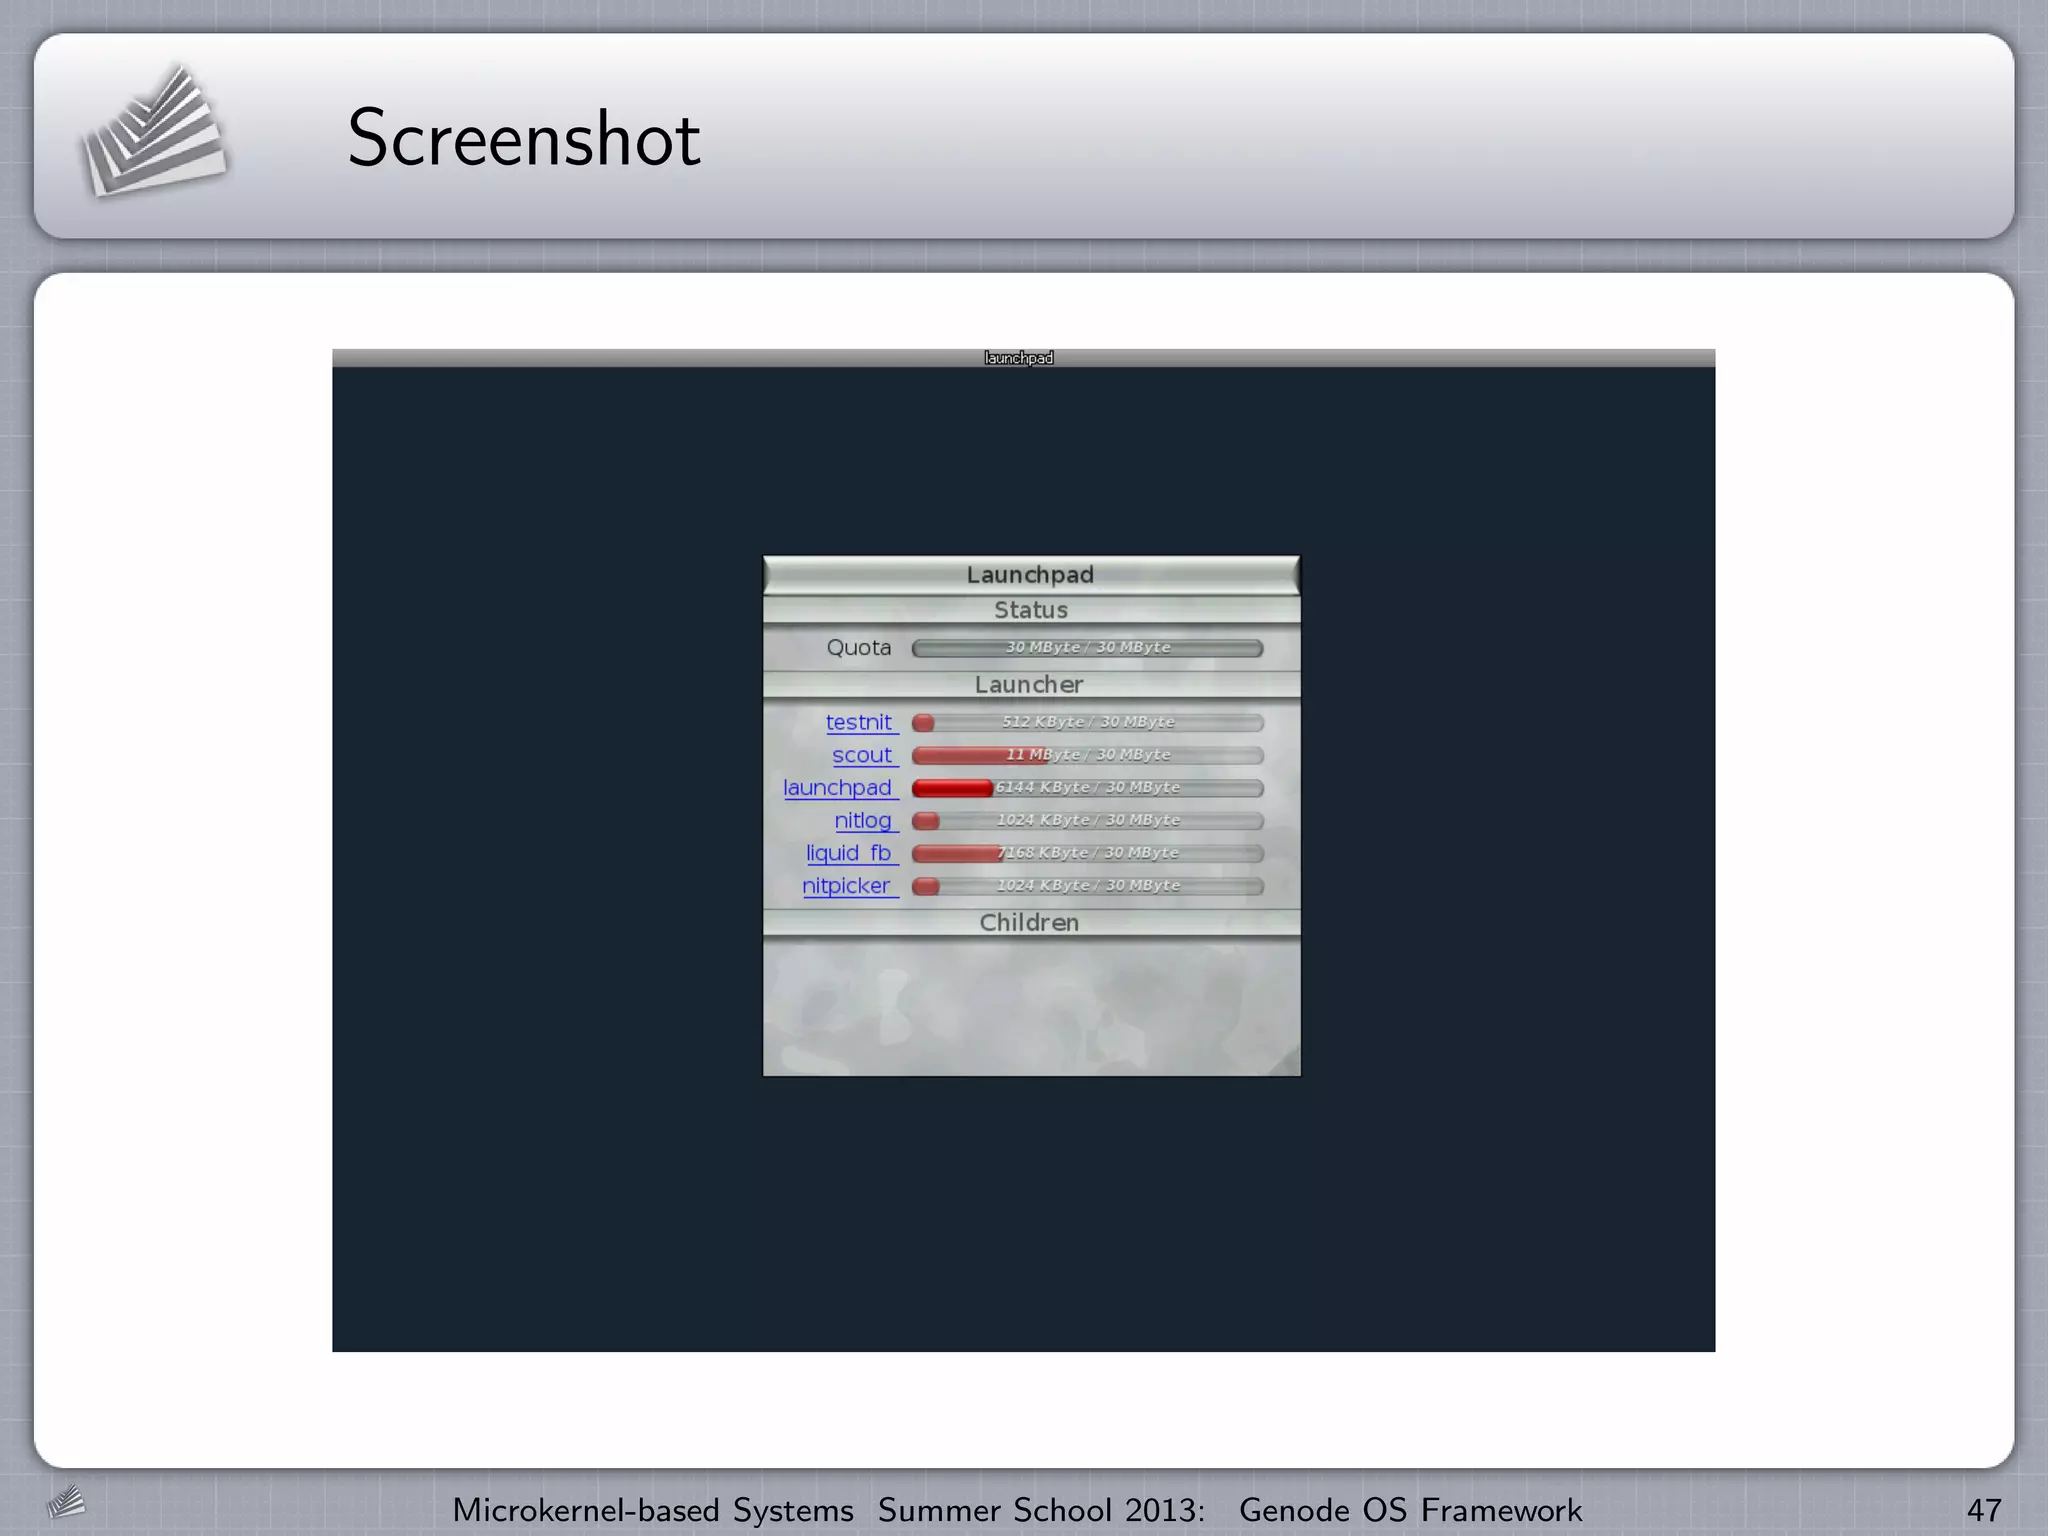Image resolution: width=2048 pixels, height=1536 pixels.
Task: Start nitlog from the Launcher section
Action: [x=863, y=820]
